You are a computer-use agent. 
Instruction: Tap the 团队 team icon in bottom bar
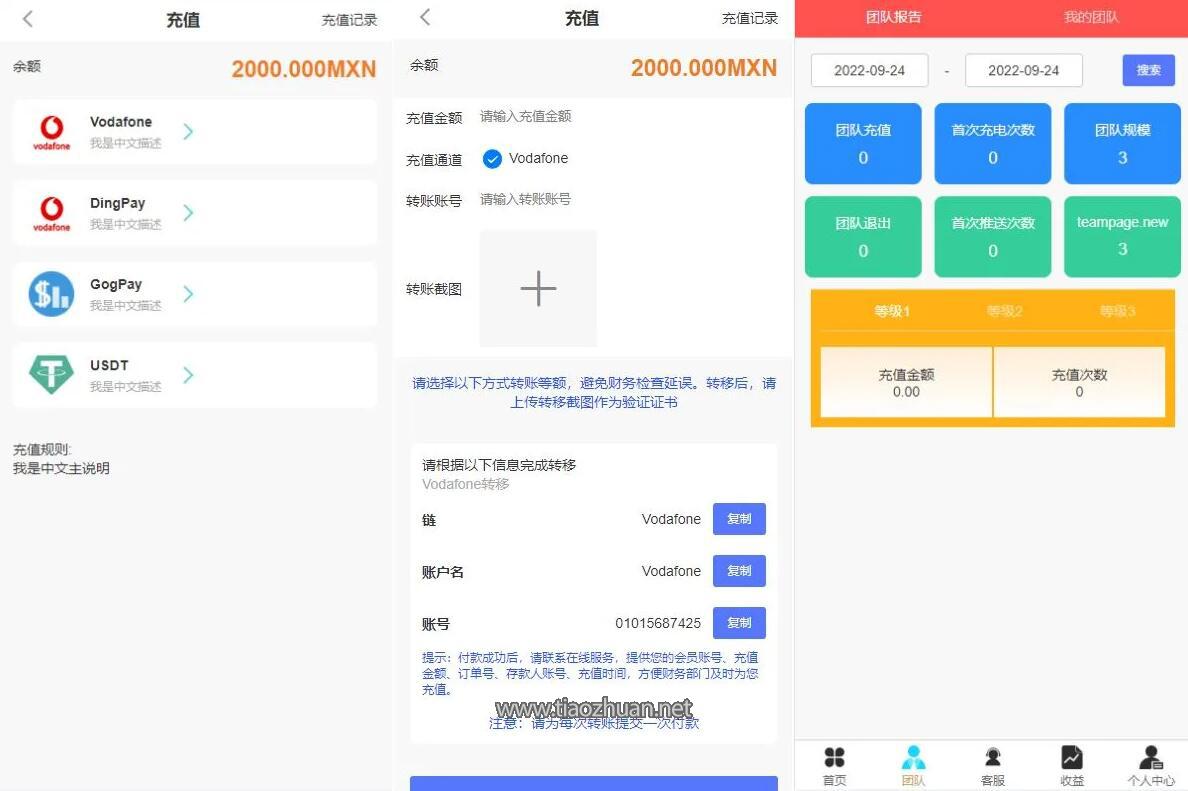[x=913, y=759]
